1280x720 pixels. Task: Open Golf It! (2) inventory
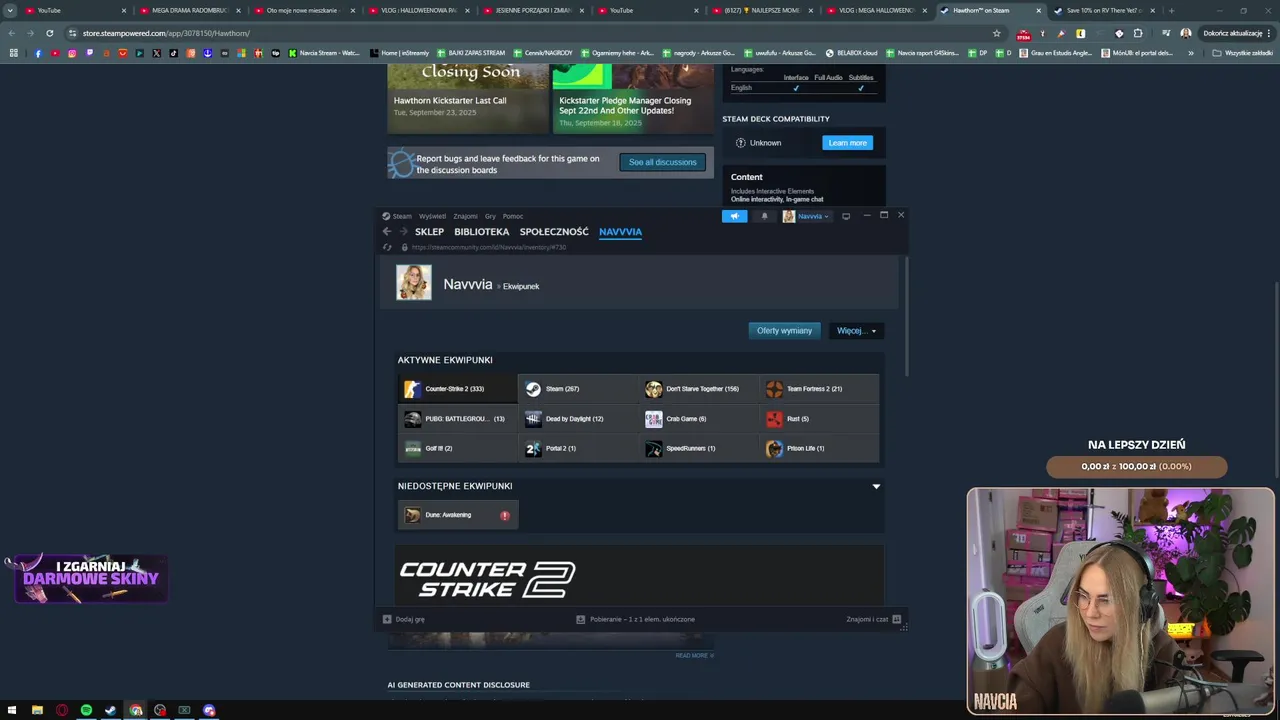(457, 449)
